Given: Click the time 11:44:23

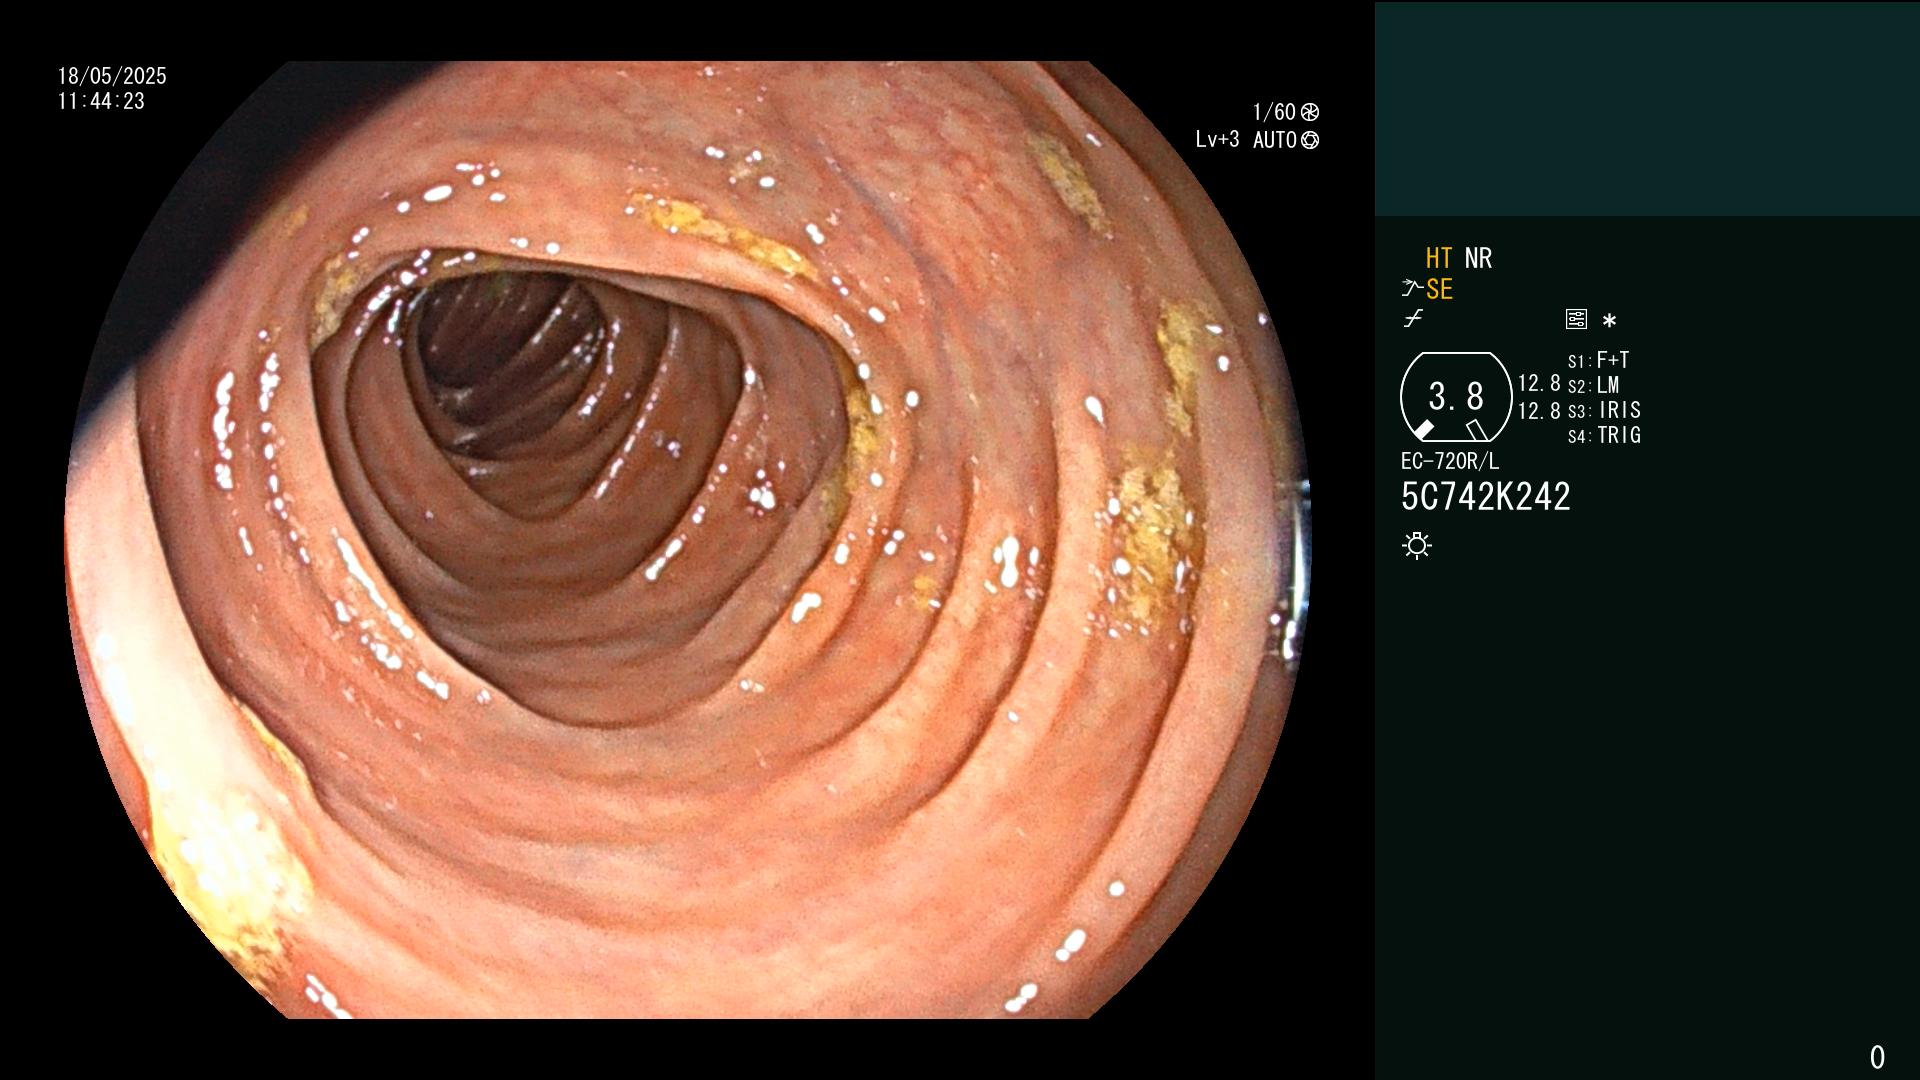Looking at the screenshot, I should pyautogui.click(x=101, y=101).
